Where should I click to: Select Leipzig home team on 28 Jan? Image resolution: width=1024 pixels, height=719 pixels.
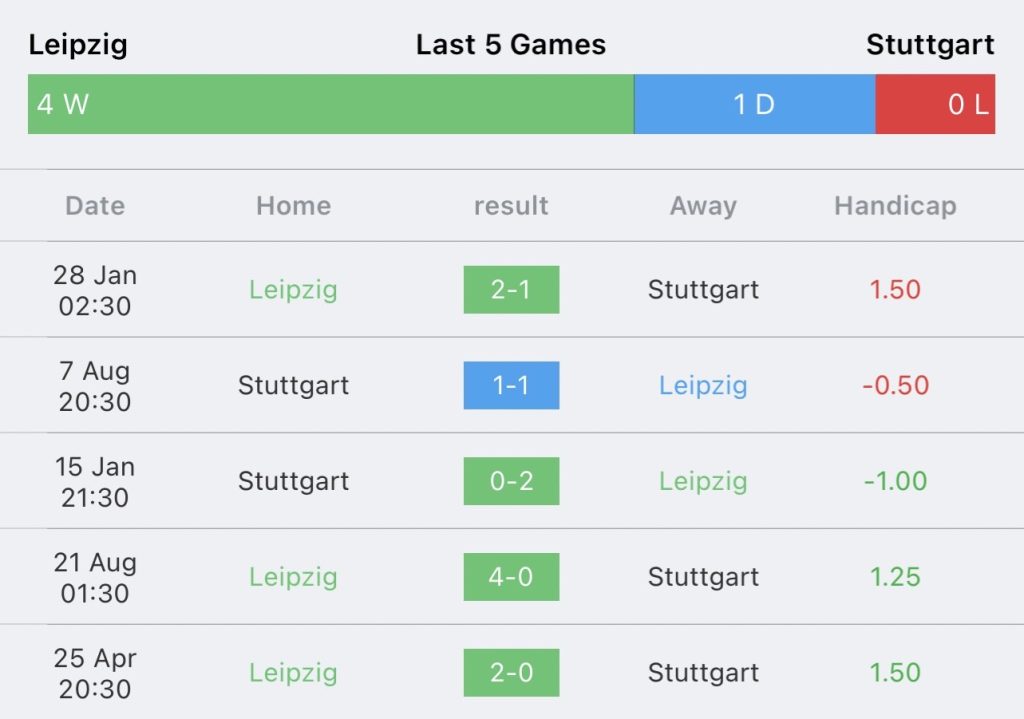click(x=293, y=290)
